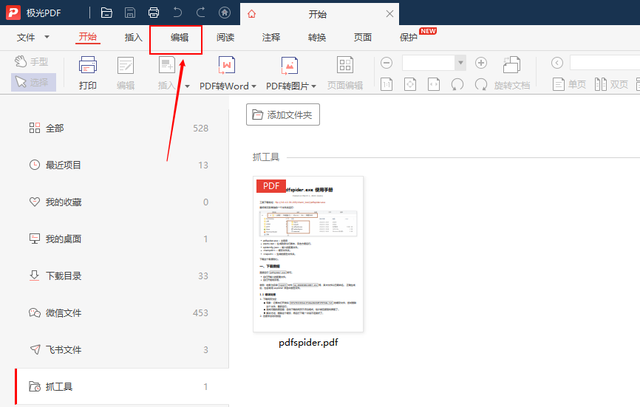Click the zoom in plus icon

tap(481, 63)
